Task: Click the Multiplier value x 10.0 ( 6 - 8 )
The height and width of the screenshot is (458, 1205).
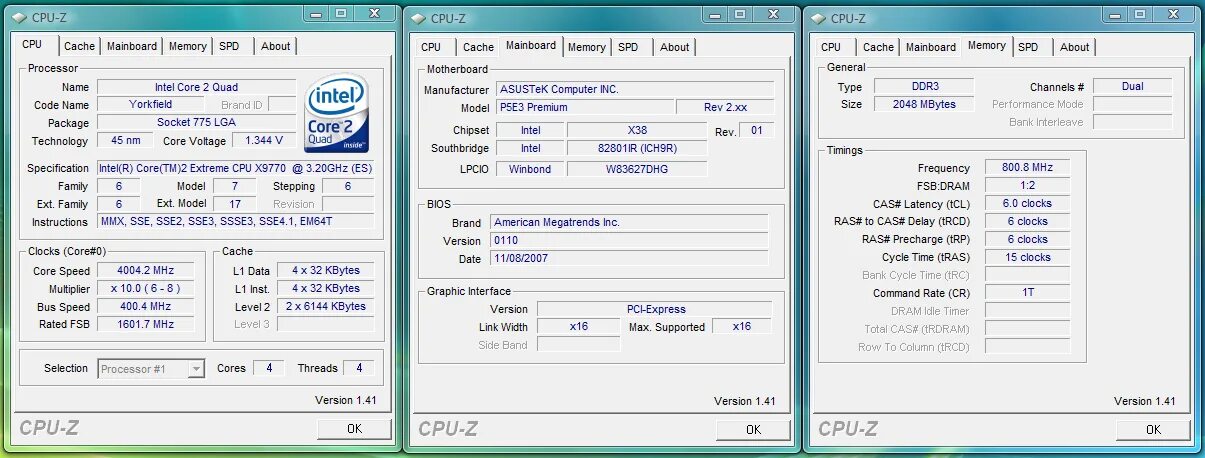Action: (x=146, y=289)
